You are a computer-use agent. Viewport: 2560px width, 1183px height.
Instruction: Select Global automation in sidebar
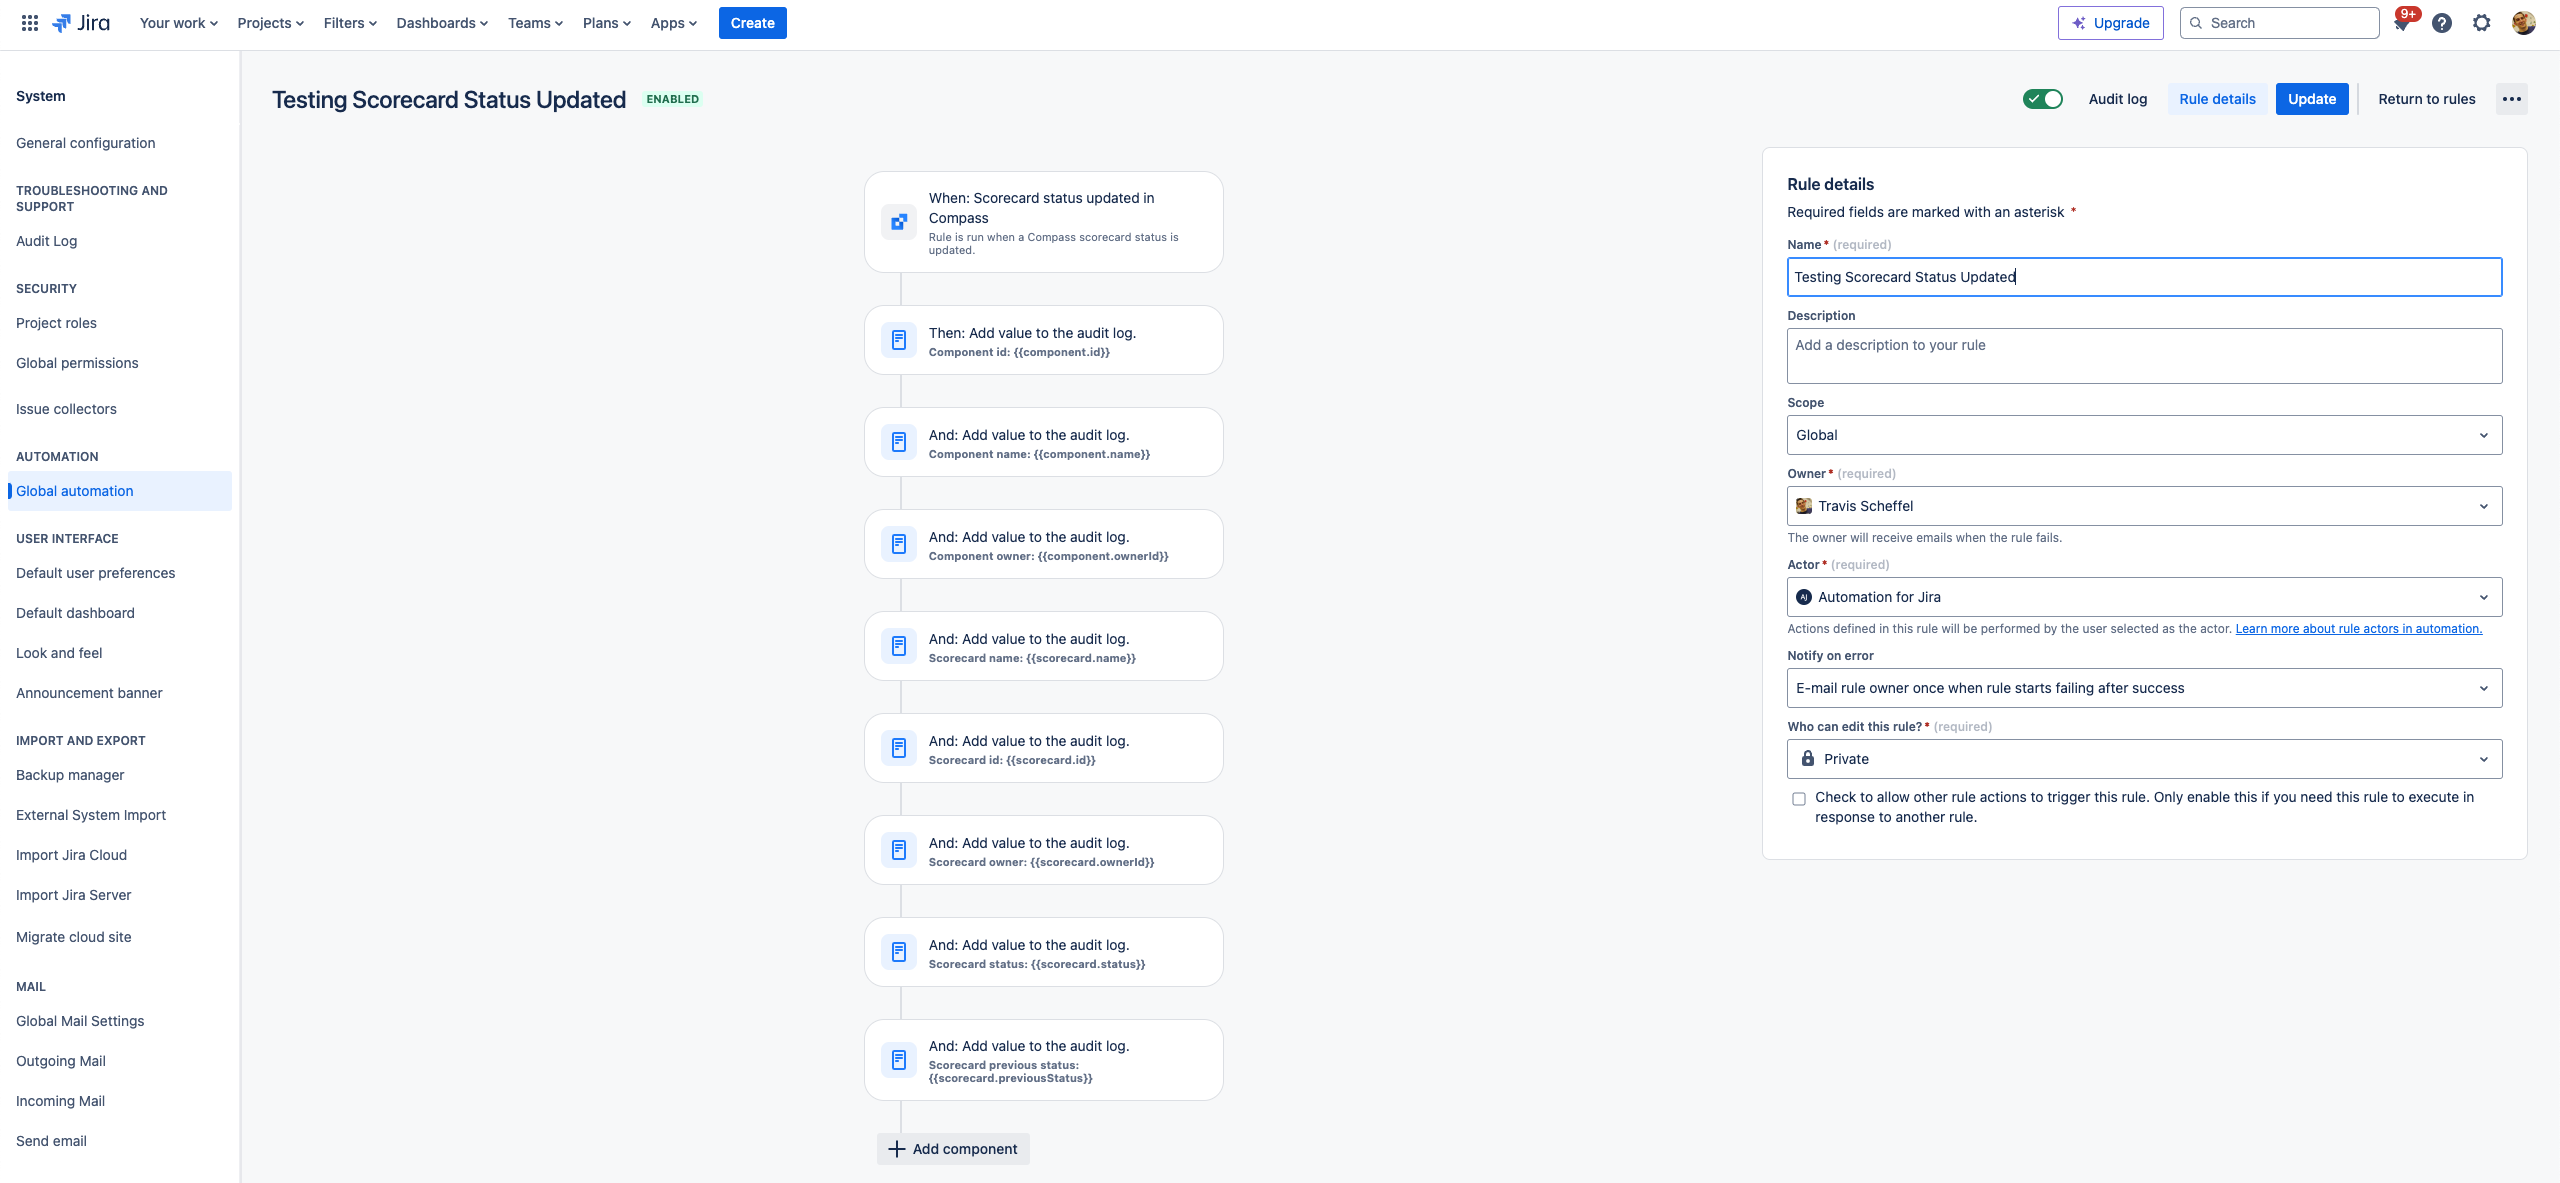click(x=120, y=491)
